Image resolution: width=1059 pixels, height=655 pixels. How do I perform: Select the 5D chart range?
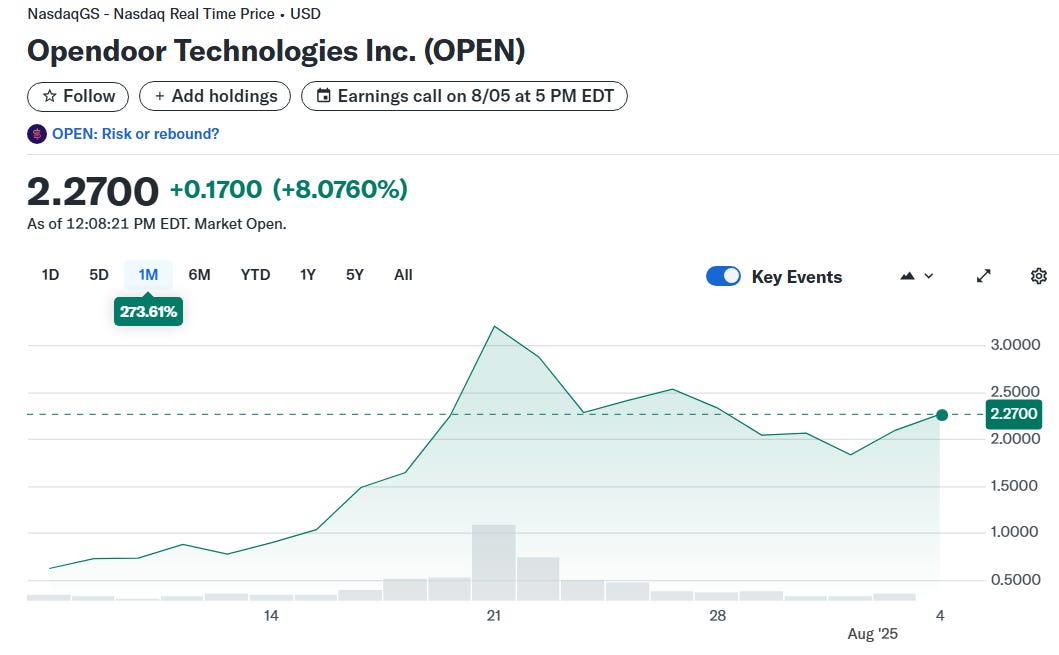tap(99, 275)
